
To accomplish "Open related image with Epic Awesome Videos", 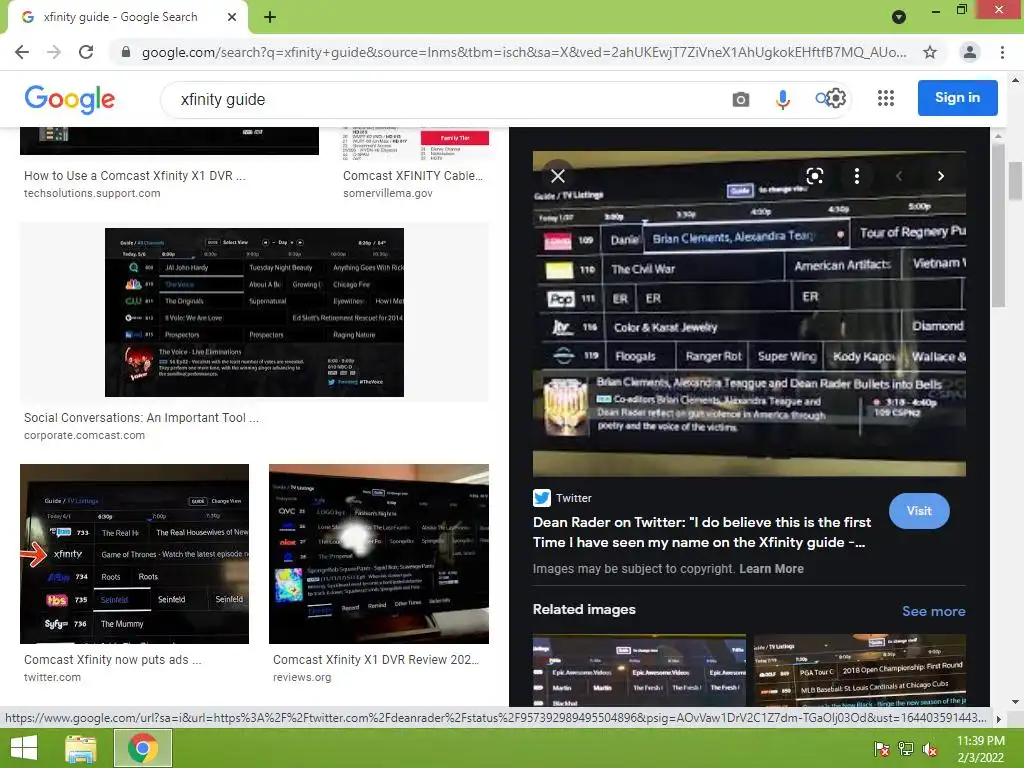I will pyautogui.click(x=639, y=670).
